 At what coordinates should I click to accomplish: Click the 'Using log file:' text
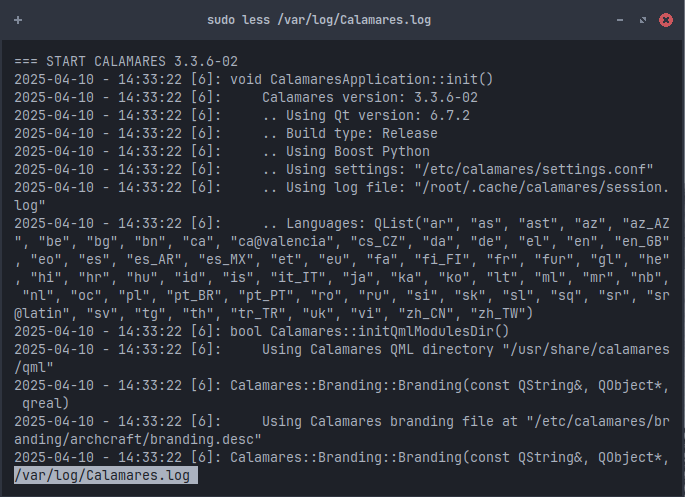(346, 187)
